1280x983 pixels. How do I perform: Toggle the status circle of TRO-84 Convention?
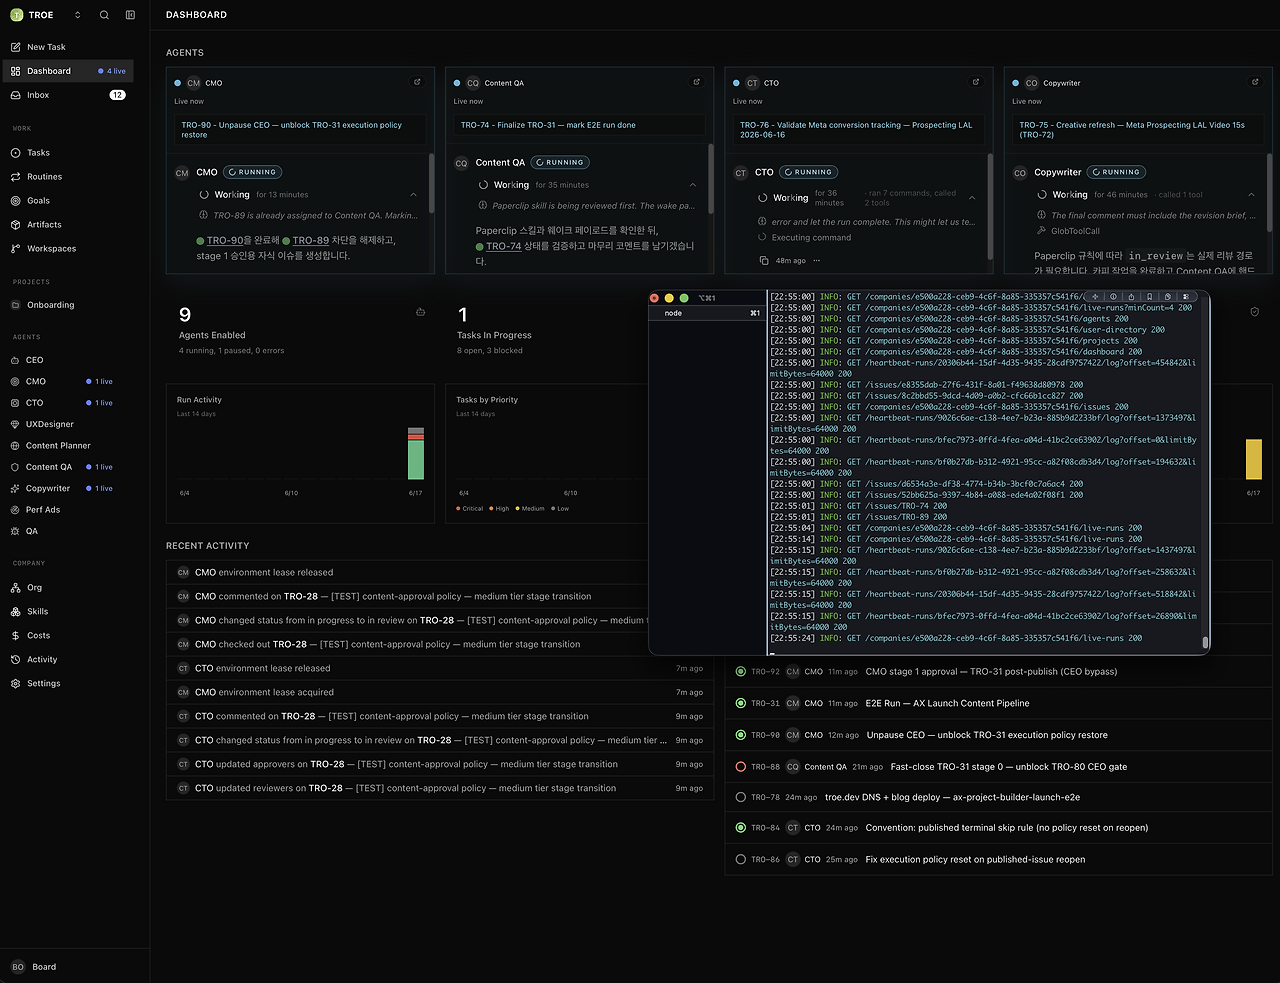(741, 828)
